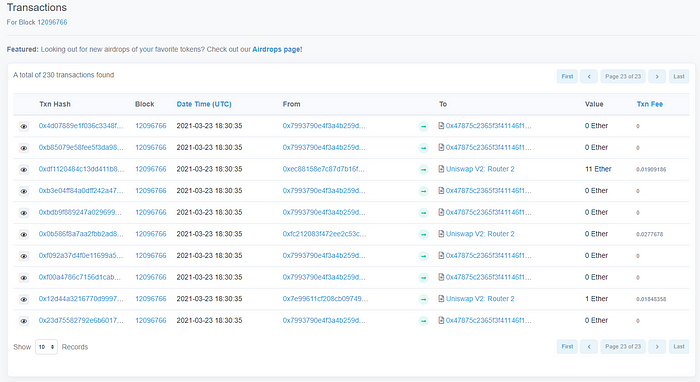Open Uniswap V2: Router 2 in 1 Ether row
Viewport: 700px width, 382px height.
pos(480,299)
